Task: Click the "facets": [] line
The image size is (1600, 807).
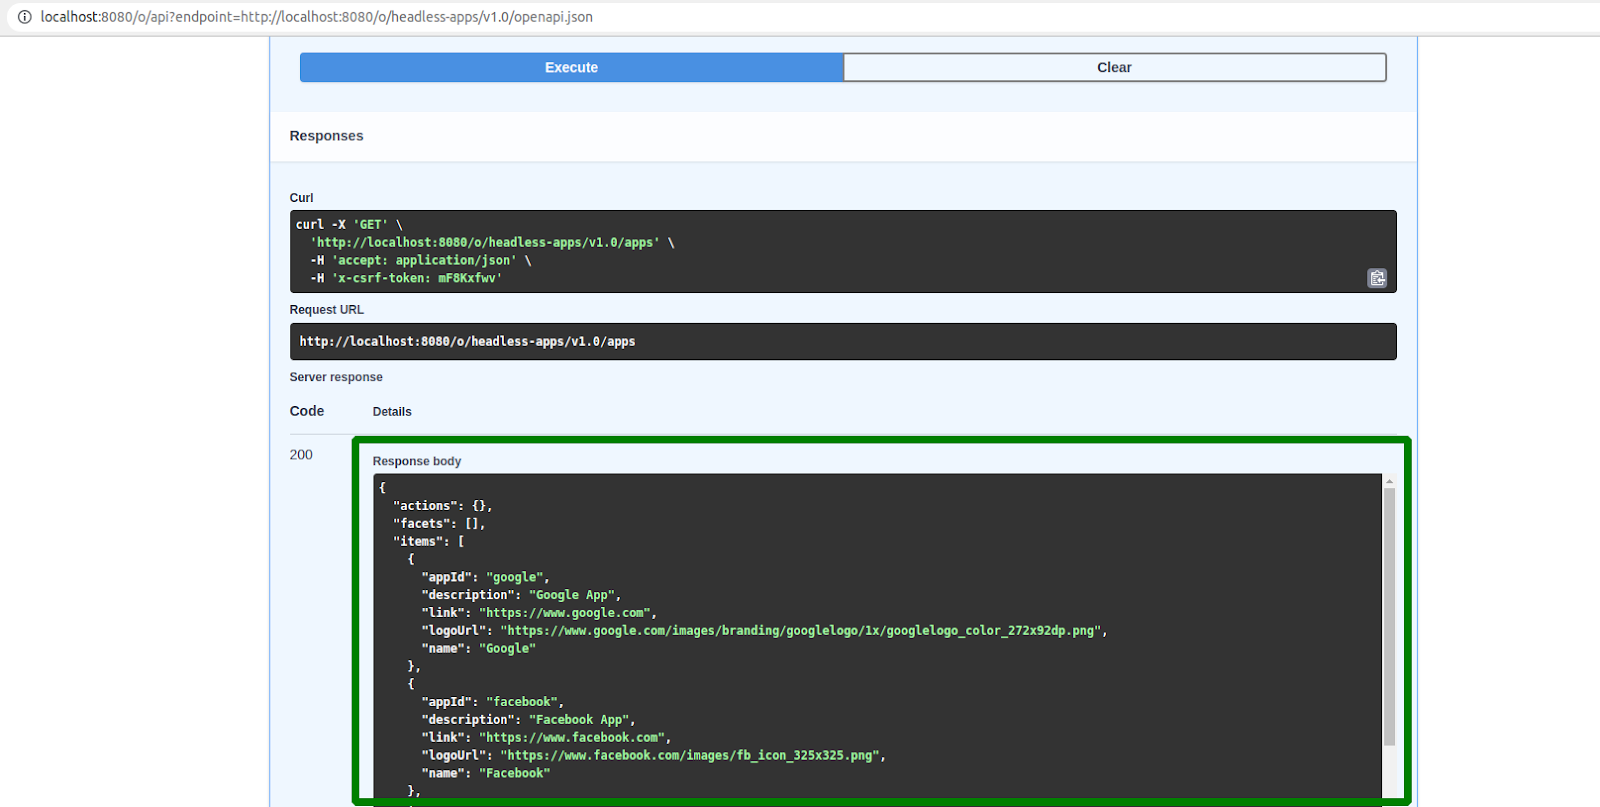Action: [439, 524]
